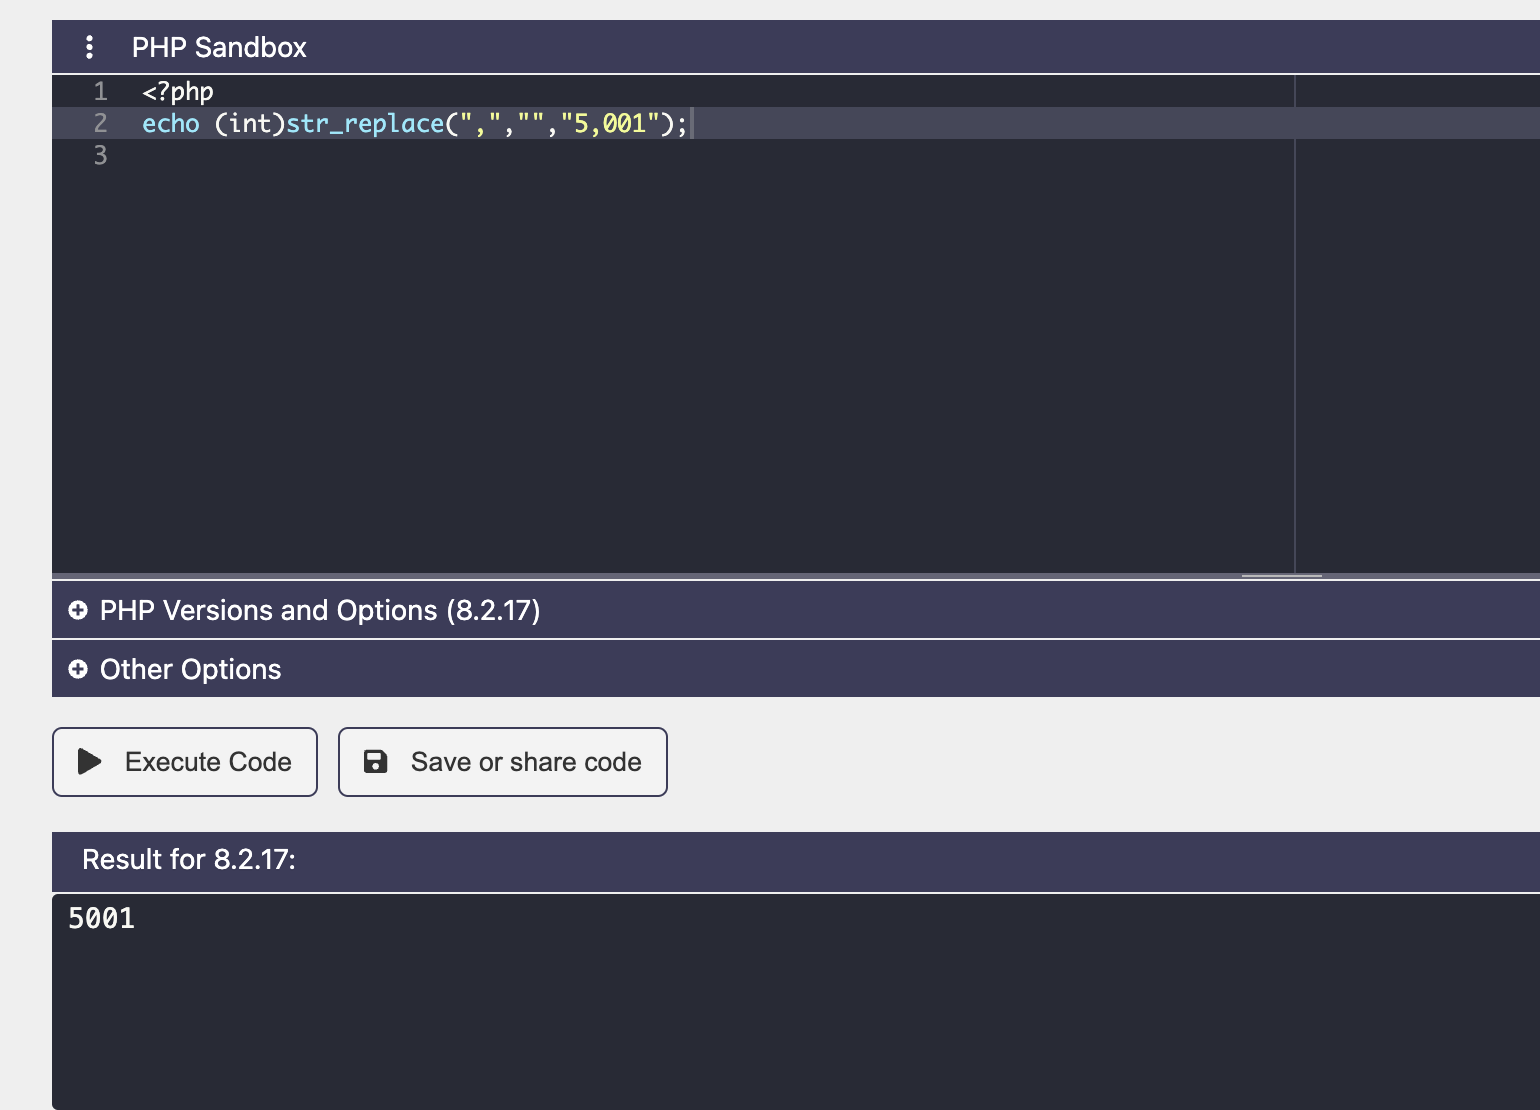This screenshot has height=1110, width=1540.
Task: Click Save or share code button
Action: [503, 762]
